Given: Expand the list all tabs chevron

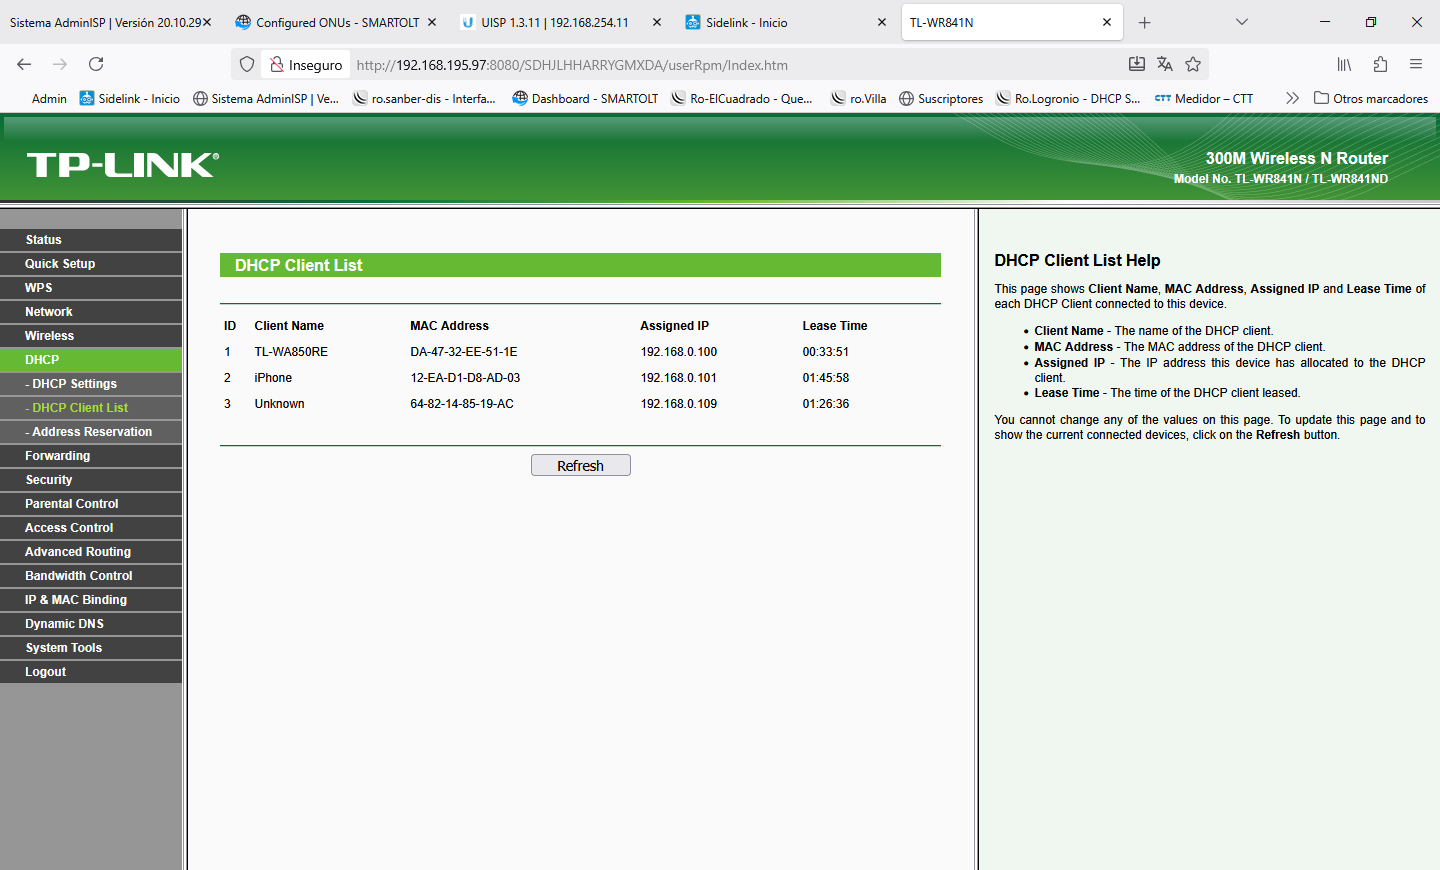Looking at the screenshot, I should pos(1242,22).
